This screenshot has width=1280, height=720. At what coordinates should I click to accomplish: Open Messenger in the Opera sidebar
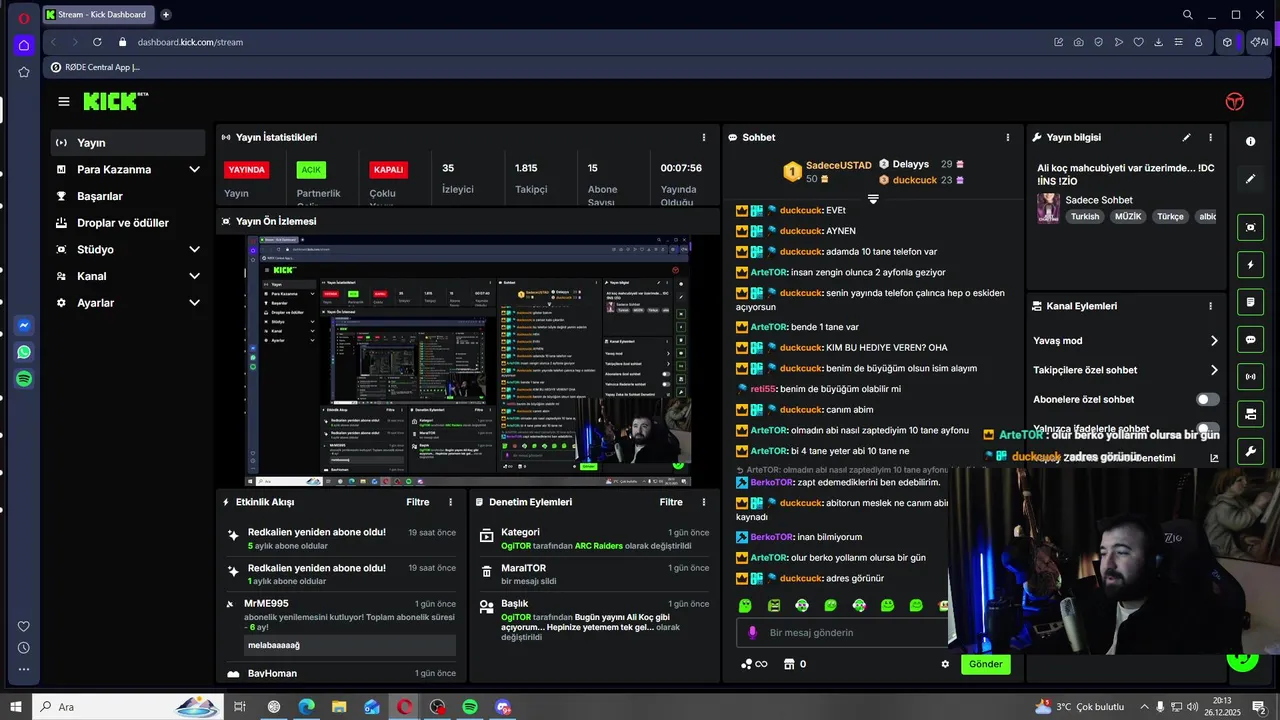tap(24, 326)
